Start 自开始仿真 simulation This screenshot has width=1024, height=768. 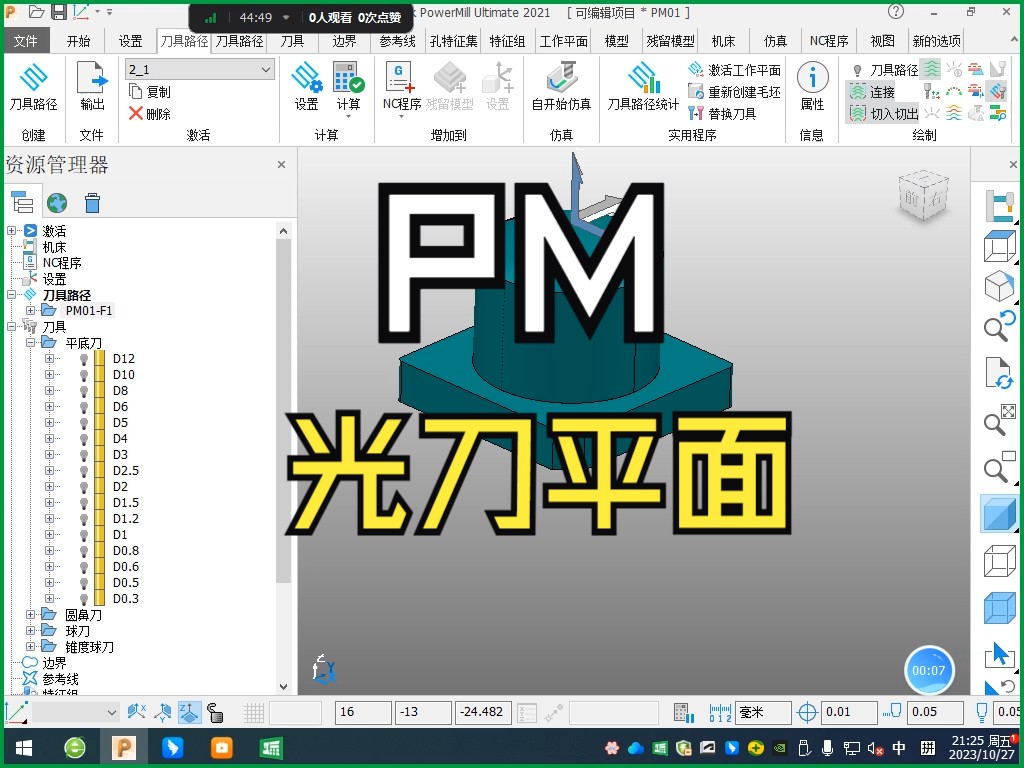click(x=561, y=78)
